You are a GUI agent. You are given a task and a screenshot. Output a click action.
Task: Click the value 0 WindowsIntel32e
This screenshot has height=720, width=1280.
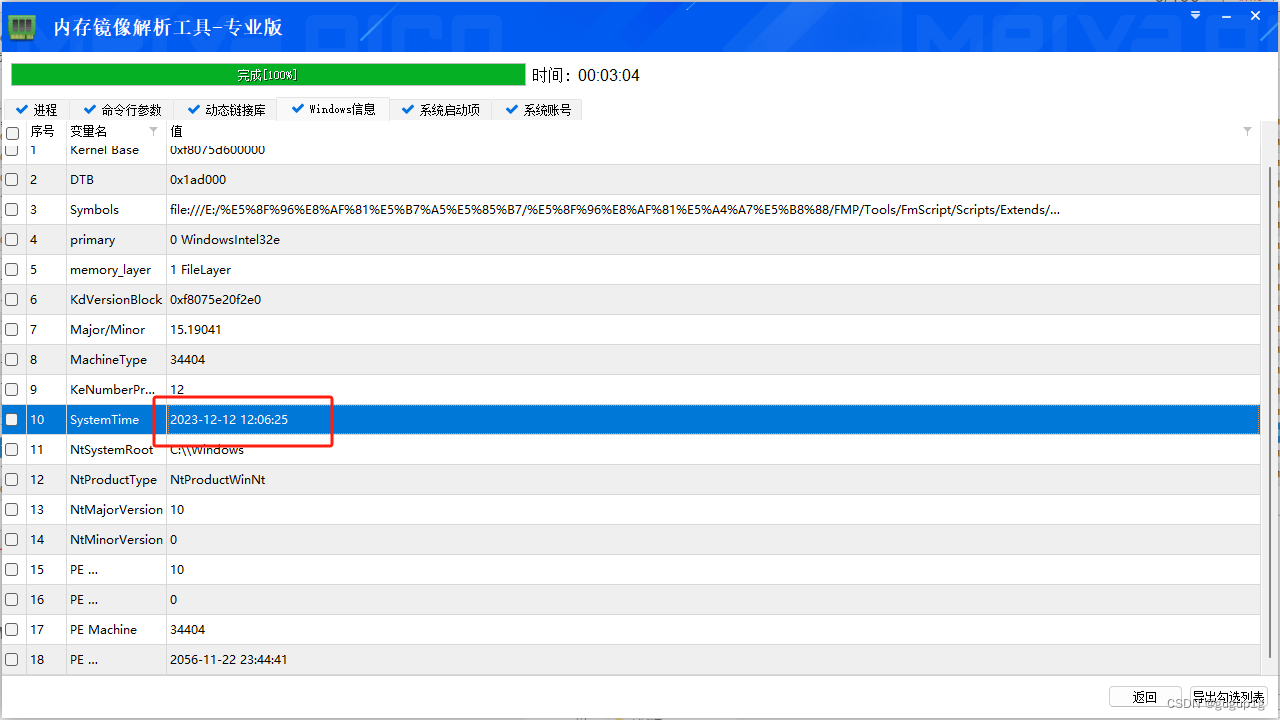click(x=225, y=240)
